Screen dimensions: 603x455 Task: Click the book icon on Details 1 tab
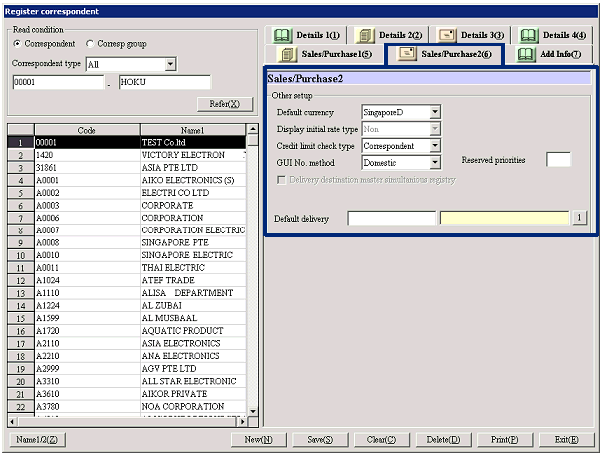click(282, 35)
